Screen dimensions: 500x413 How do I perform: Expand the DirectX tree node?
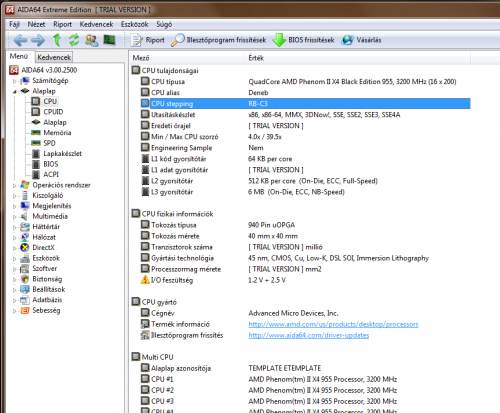click(x=14, y=248)
